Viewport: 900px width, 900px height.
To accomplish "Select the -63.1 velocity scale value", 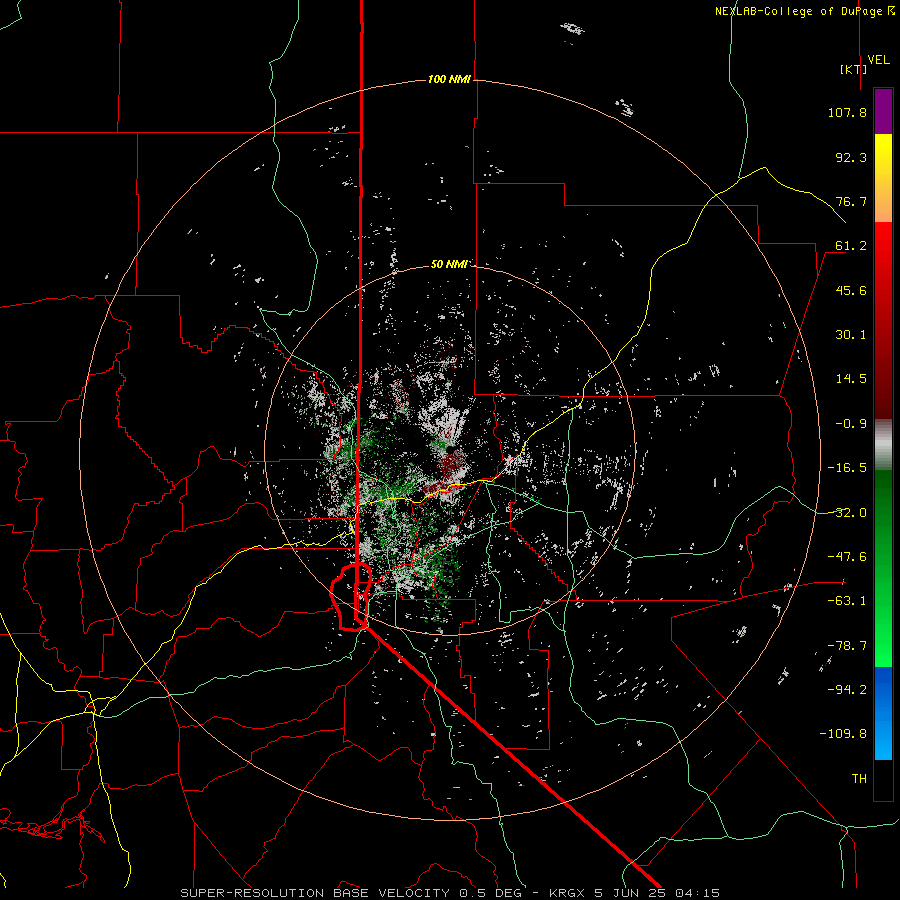I will tap(847, 601).
